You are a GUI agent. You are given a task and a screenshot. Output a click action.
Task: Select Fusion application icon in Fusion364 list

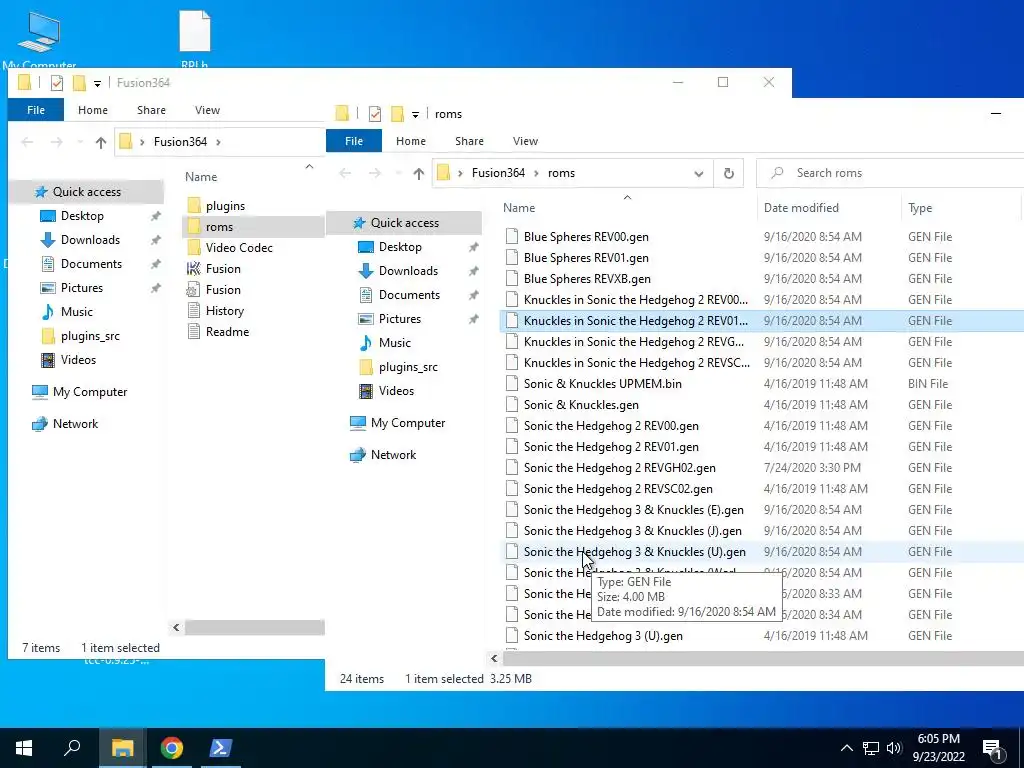click(213, 269)
